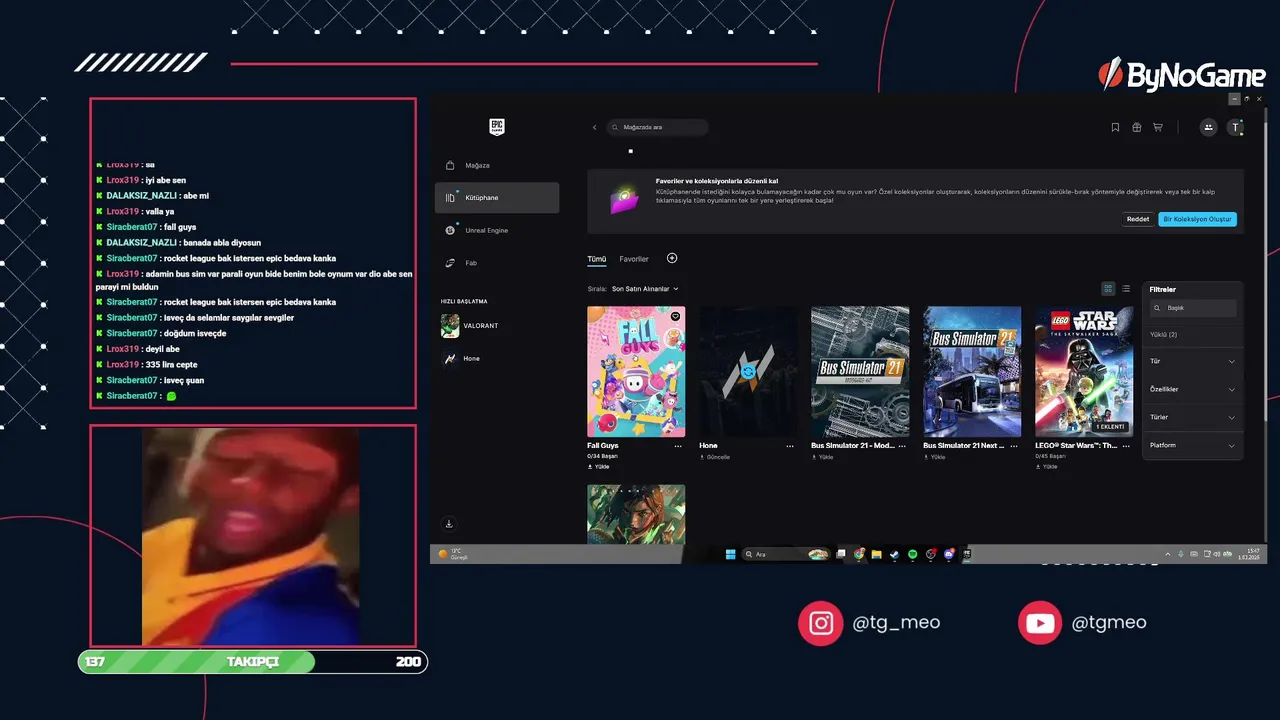
Task: Go back with the arrow beside search
Action: pos(594,127)
